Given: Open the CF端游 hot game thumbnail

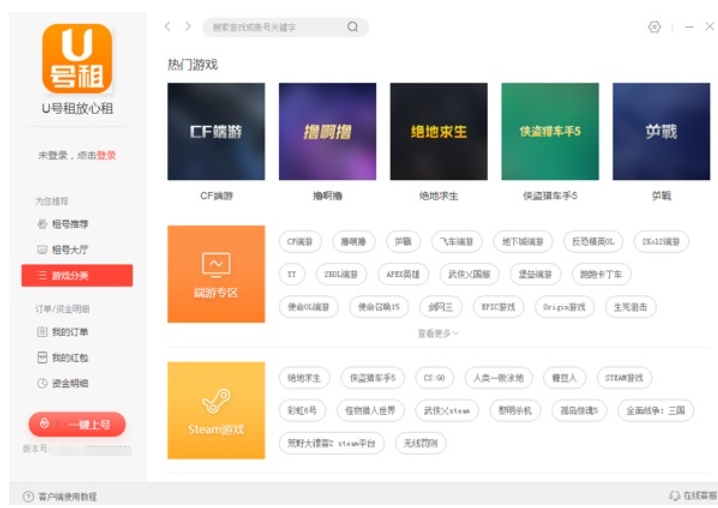Looking at the screenshot, I should point(216,131).
